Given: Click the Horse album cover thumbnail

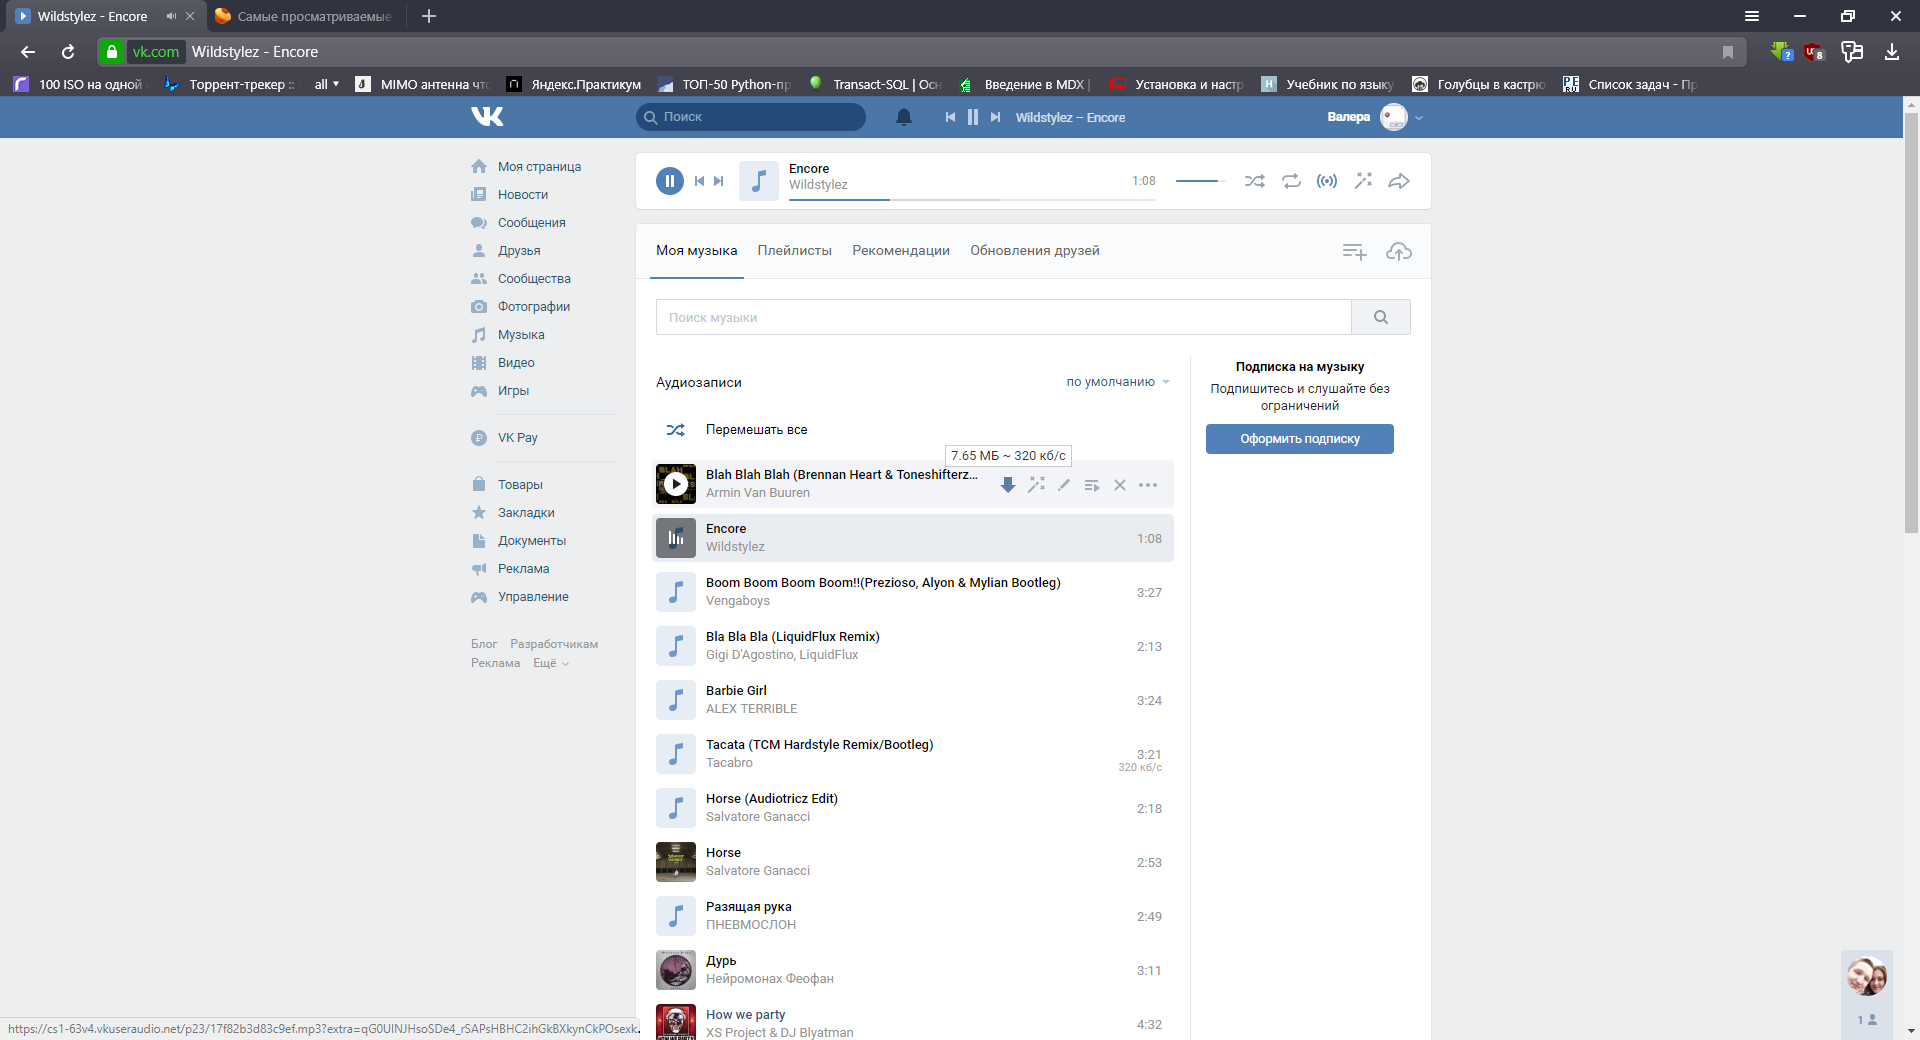Looking at the screenshot, I should (x=676, y=862).
